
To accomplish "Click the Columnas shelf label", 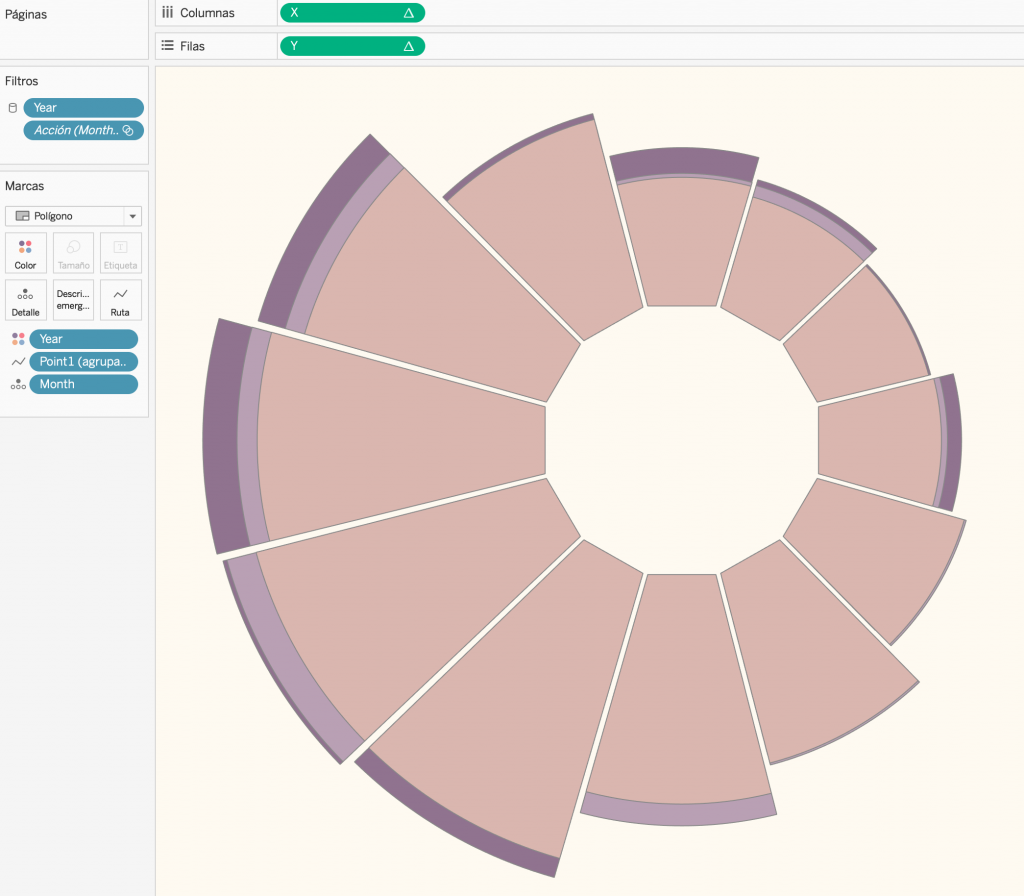I will [x=207, y=13].
